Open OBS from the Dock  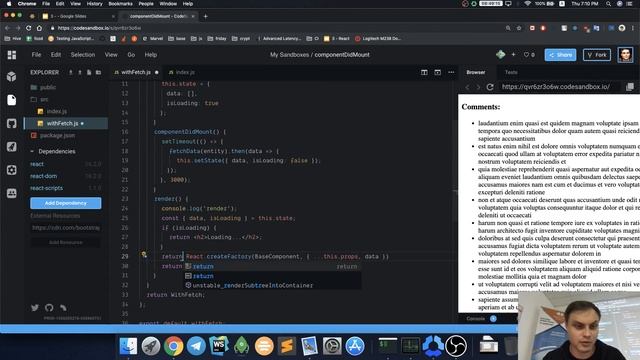pos(456,346)
